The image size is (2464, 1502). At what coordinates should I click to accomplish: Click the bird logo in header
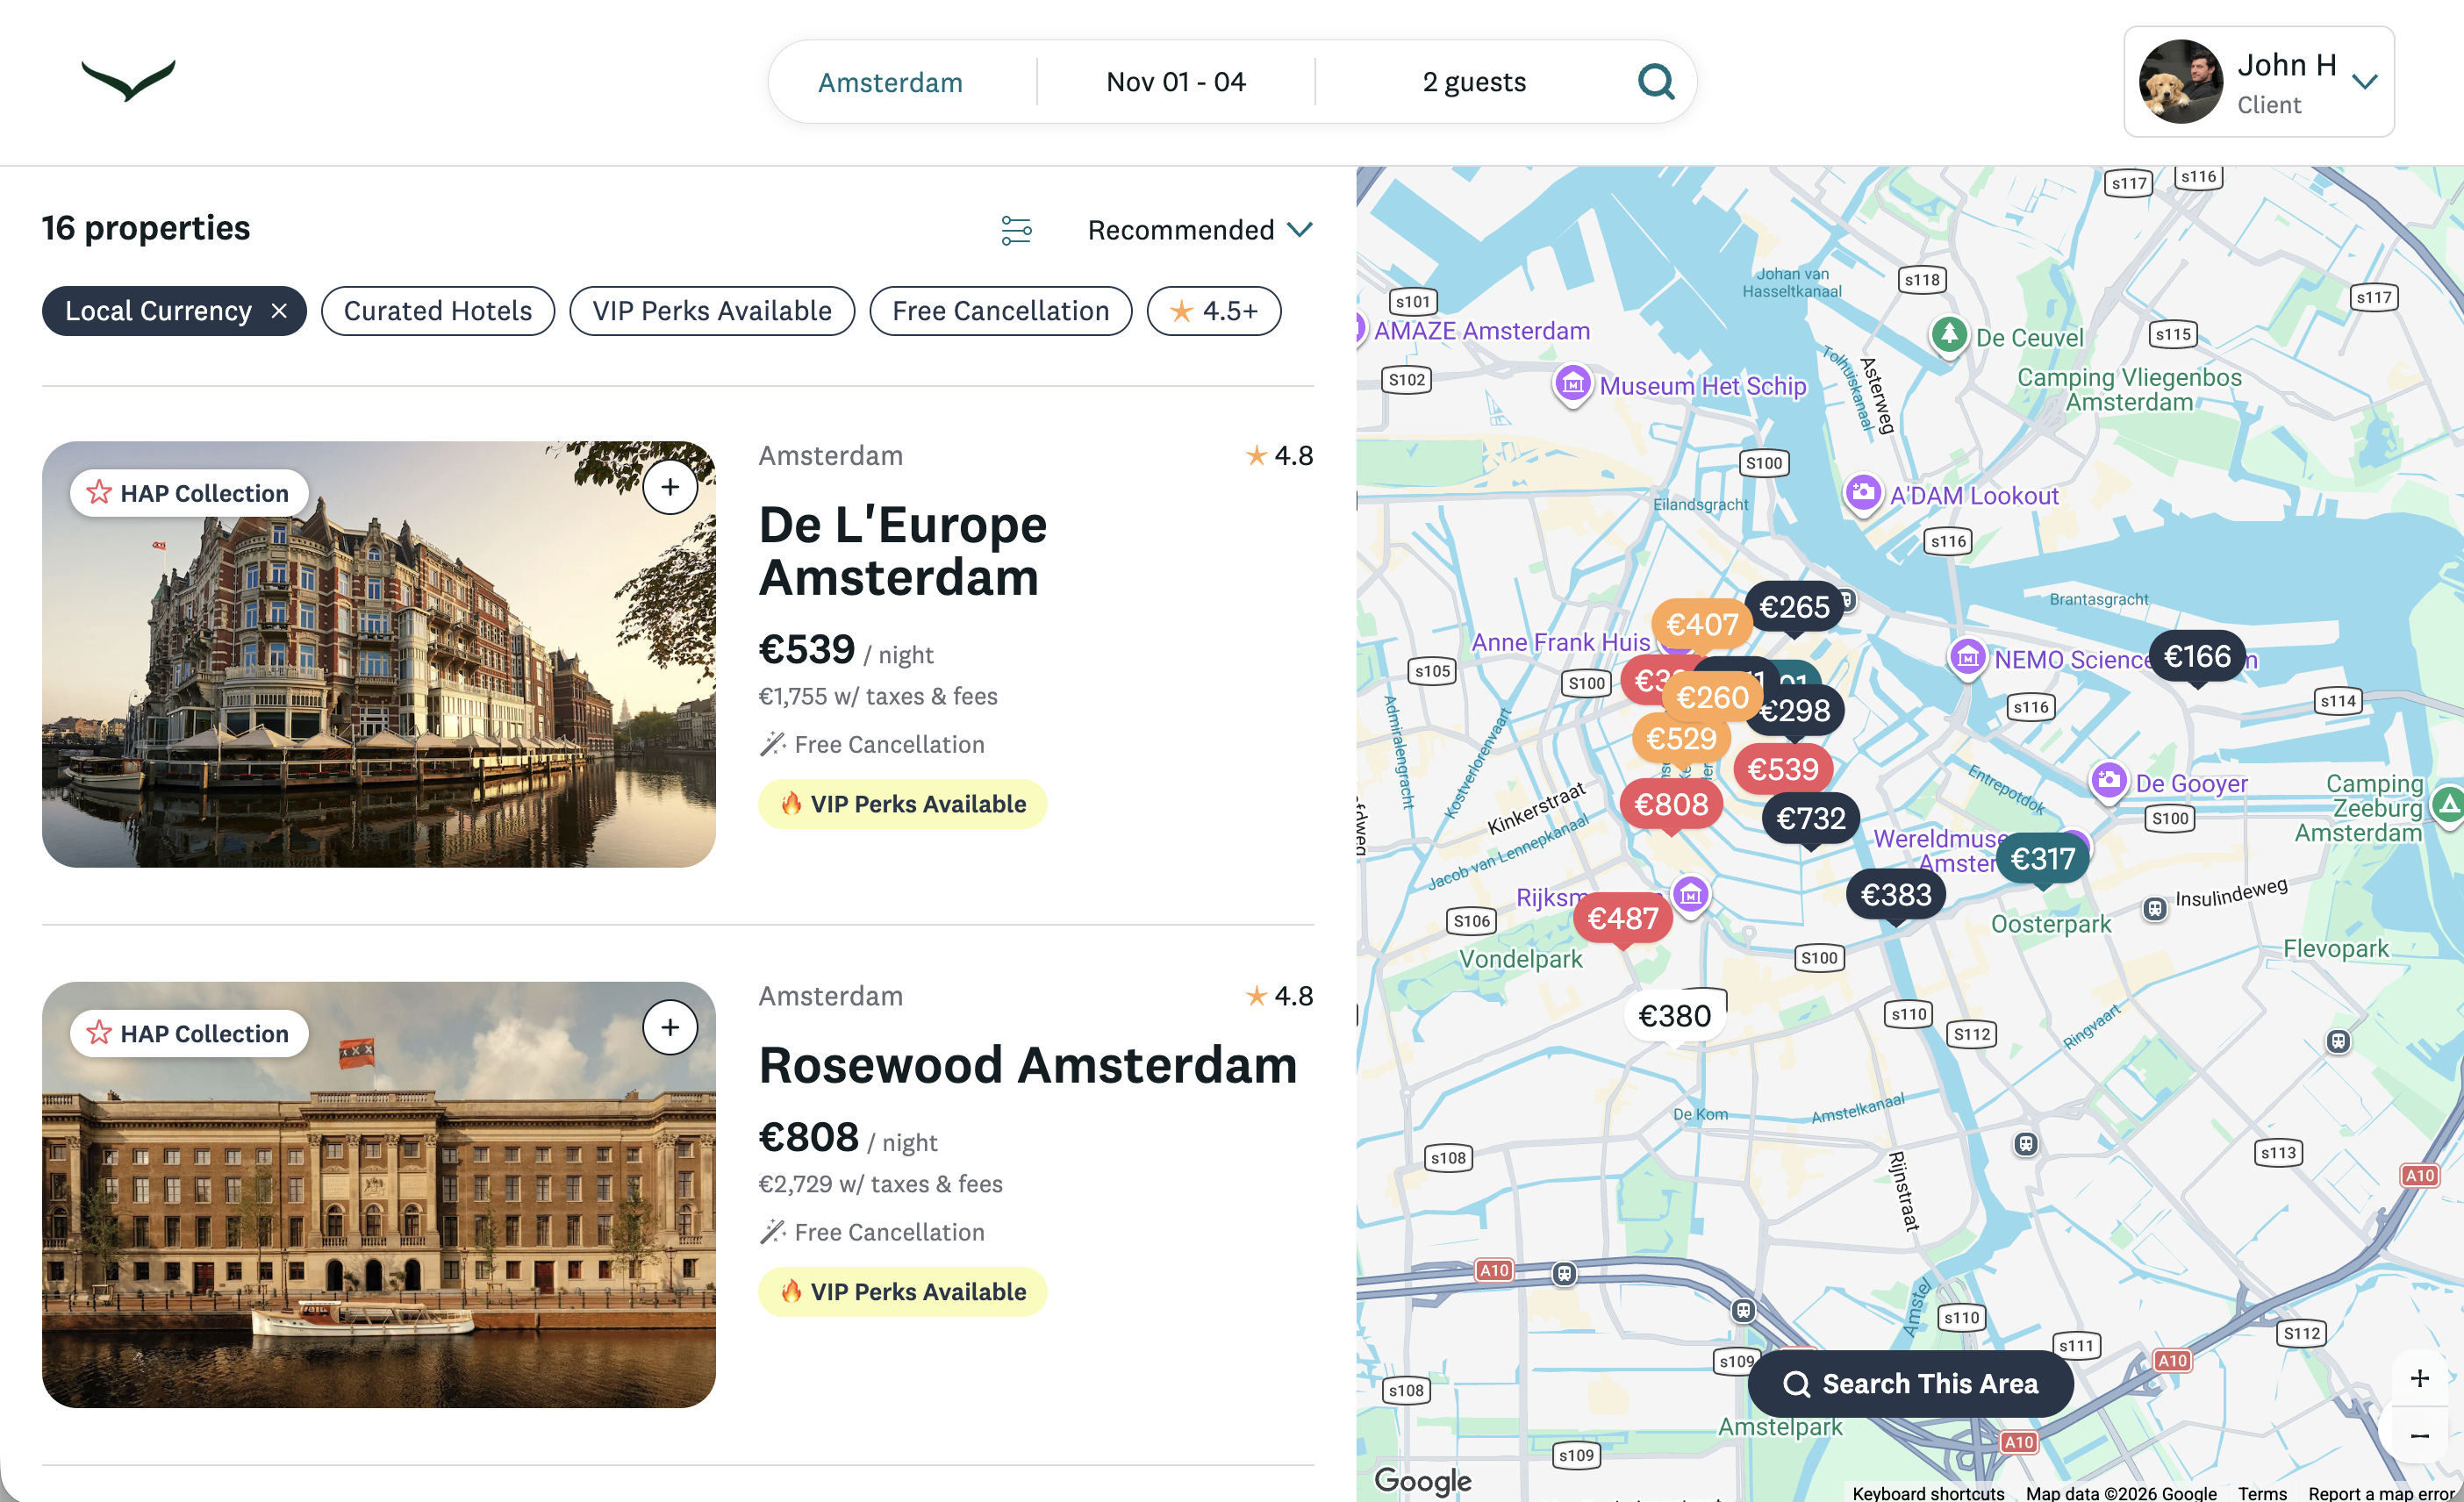[x=128, y=80]
